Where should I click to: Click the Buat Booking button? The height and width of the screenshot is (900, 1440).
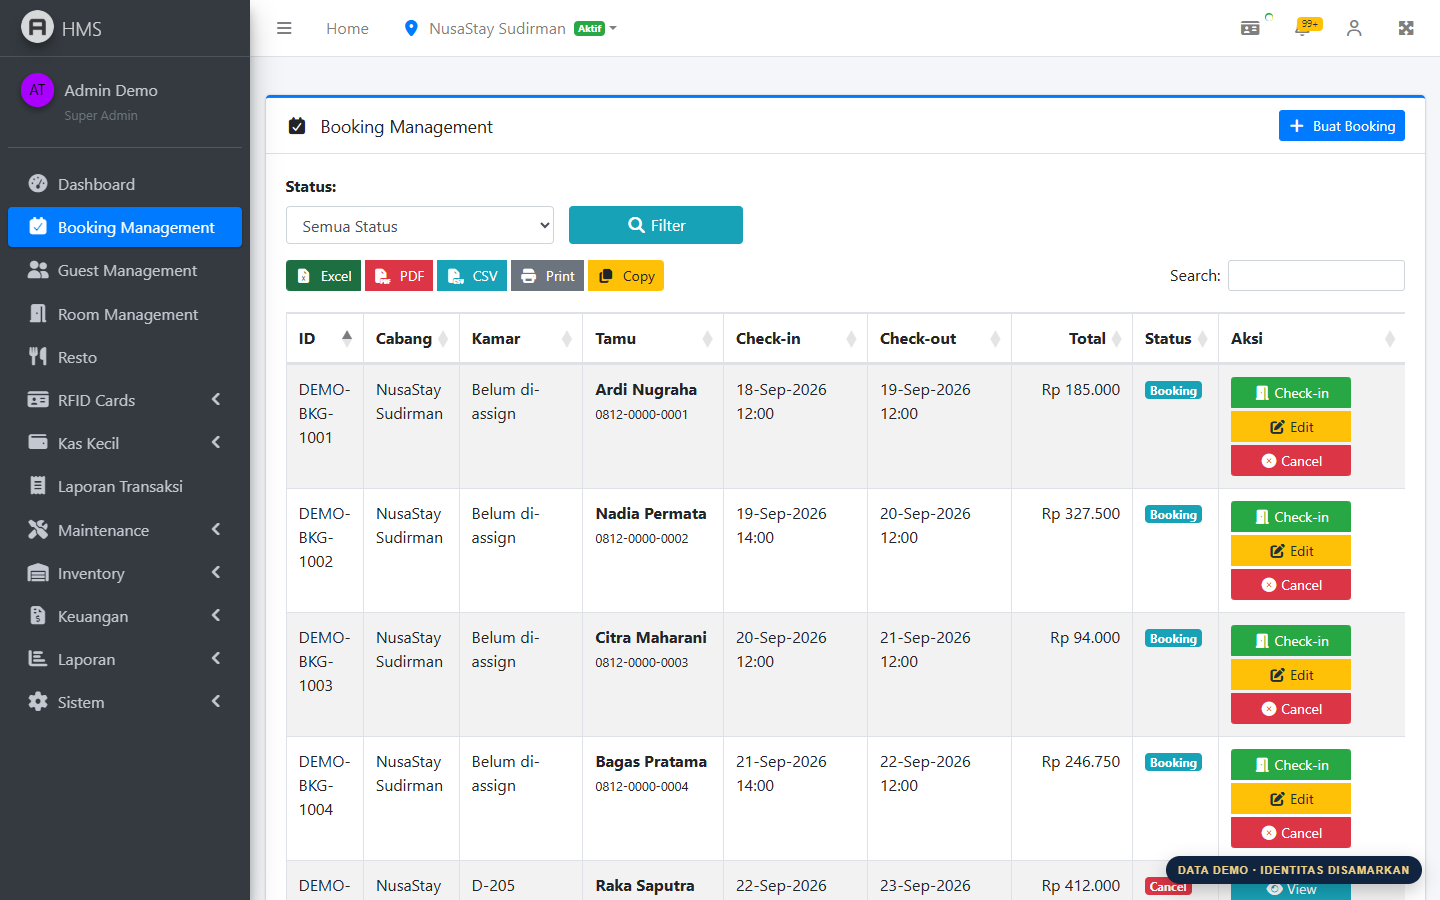pos(1342,126)
